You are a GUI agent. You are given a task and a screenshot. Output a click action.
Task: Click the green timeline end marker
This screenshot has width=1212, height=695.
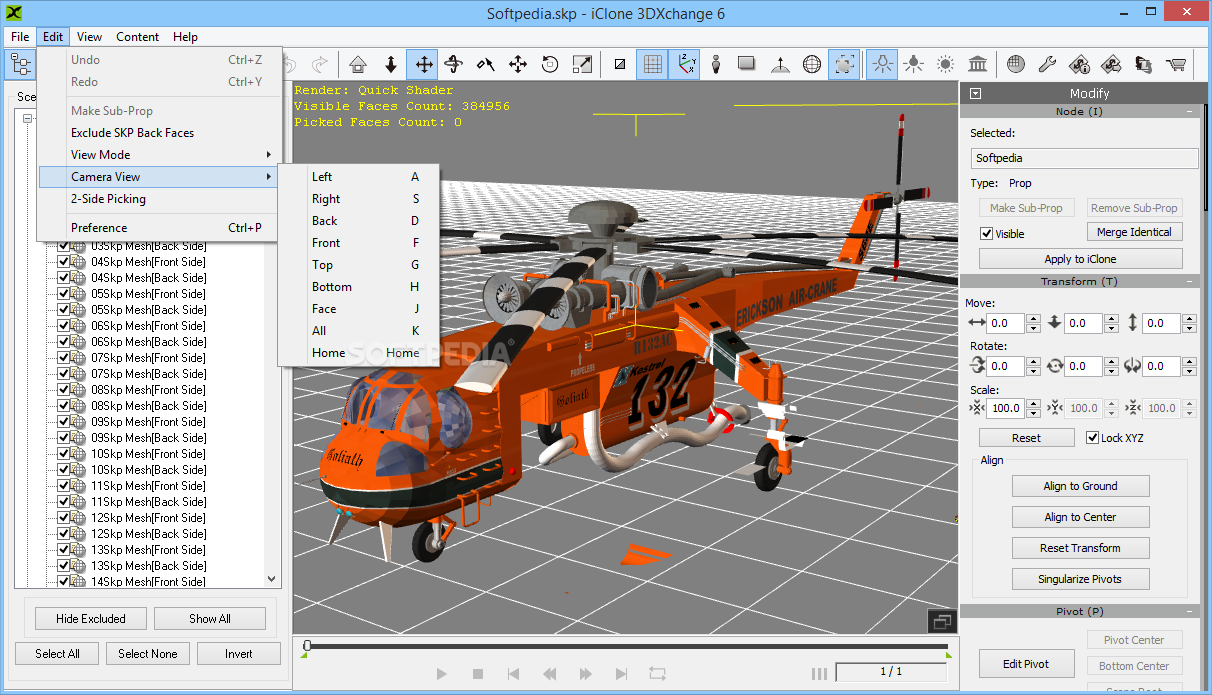947,655
